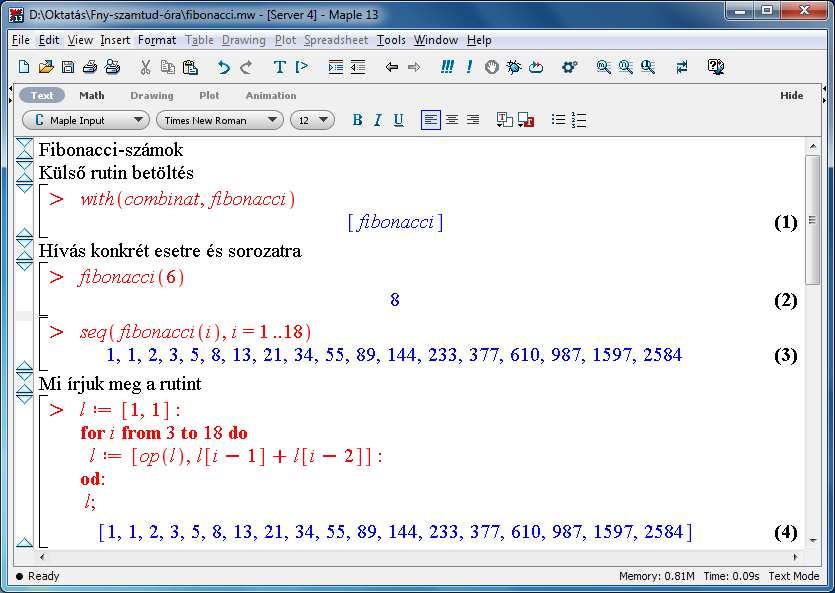This screenshot has width=835, height=593.
Task: Toggle numbered list formatting
Action: [579, 120]
